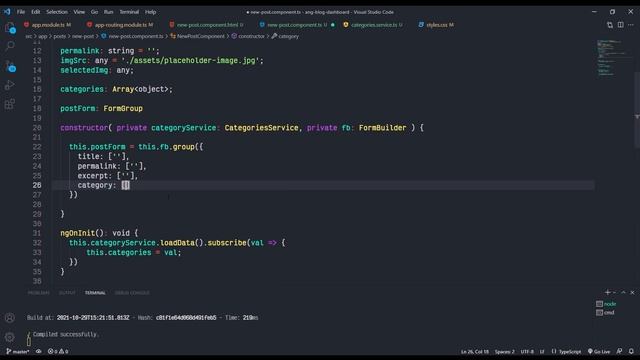640x360 pixels.
Task: Open notifications bell
Action: point(631,351)
